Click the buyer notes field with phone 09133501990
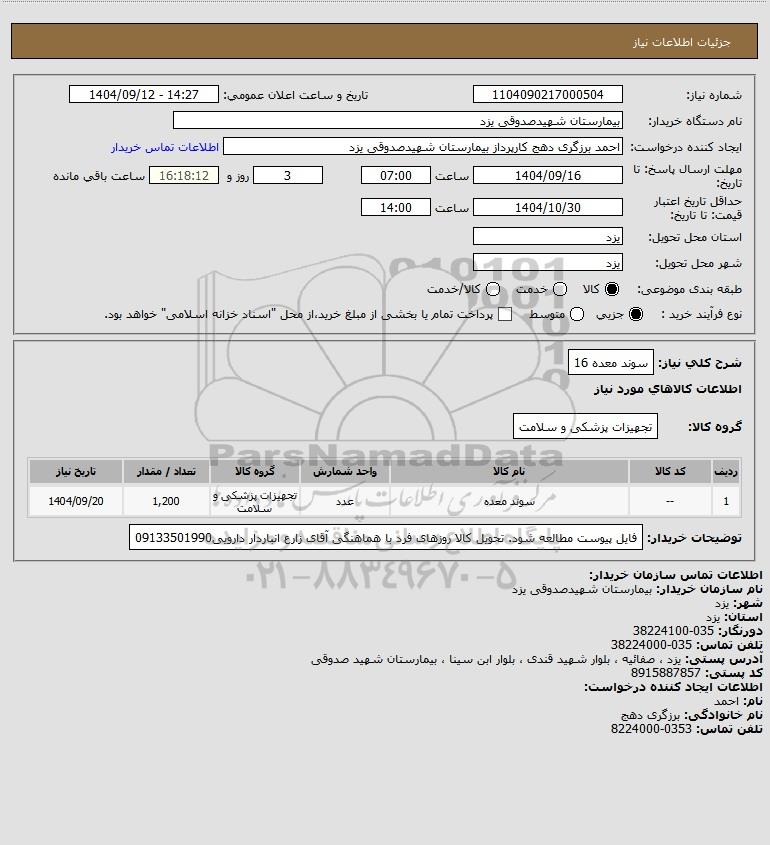Viewport: 770px width, 845px height. pyautogui.click(x=386, y=537)
